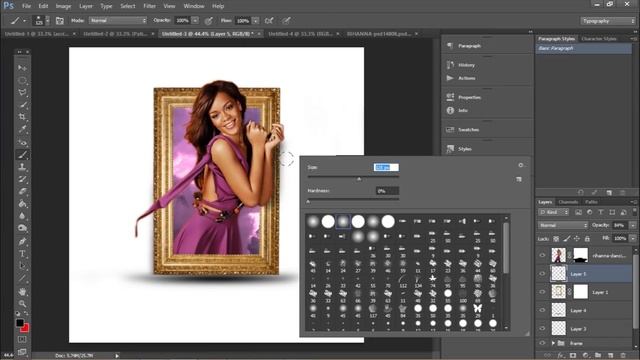Select the Pen tool
This screenshot has width=640, height=360.
22,241
